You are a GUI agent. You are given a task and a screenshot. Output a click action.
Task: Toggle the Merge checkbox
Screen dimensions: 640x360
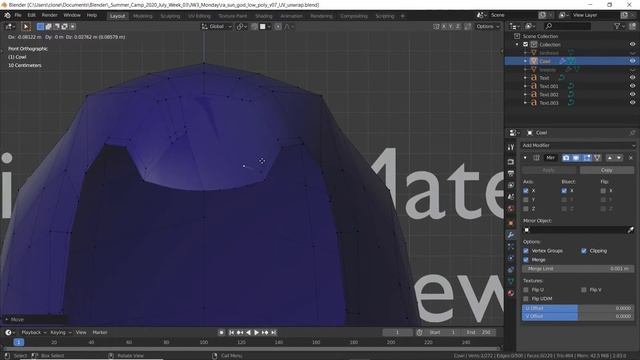(526, 260)
